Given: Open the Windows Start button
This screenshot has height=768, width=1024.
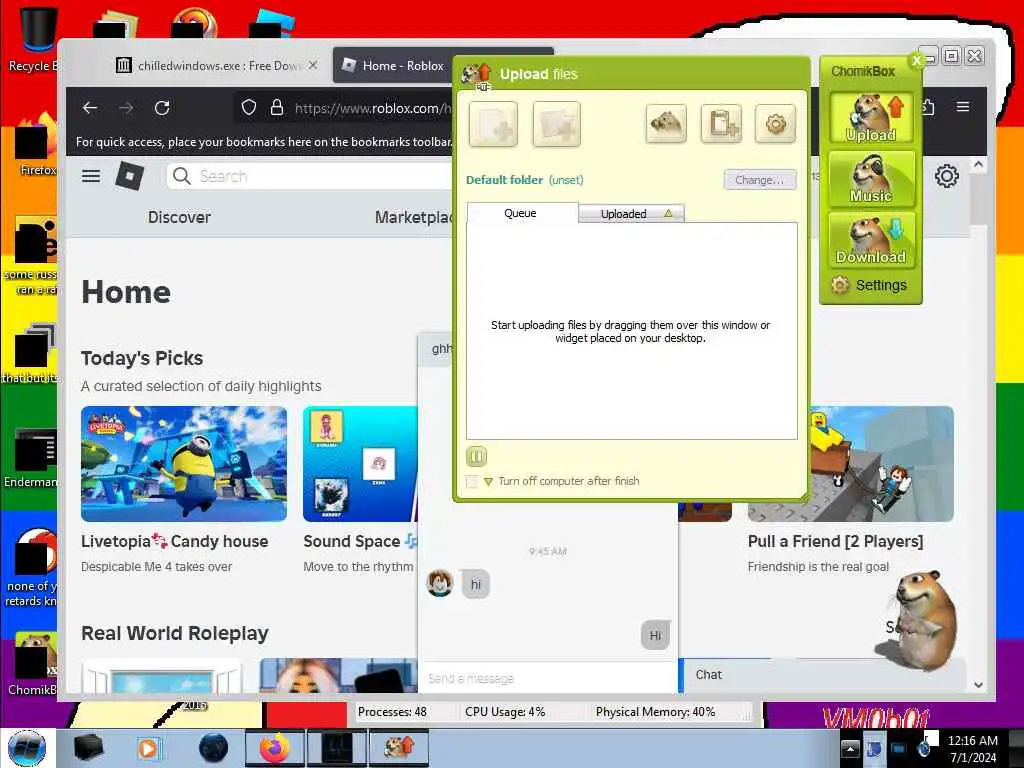Looking at the screenshot, I should click(27, 748).
